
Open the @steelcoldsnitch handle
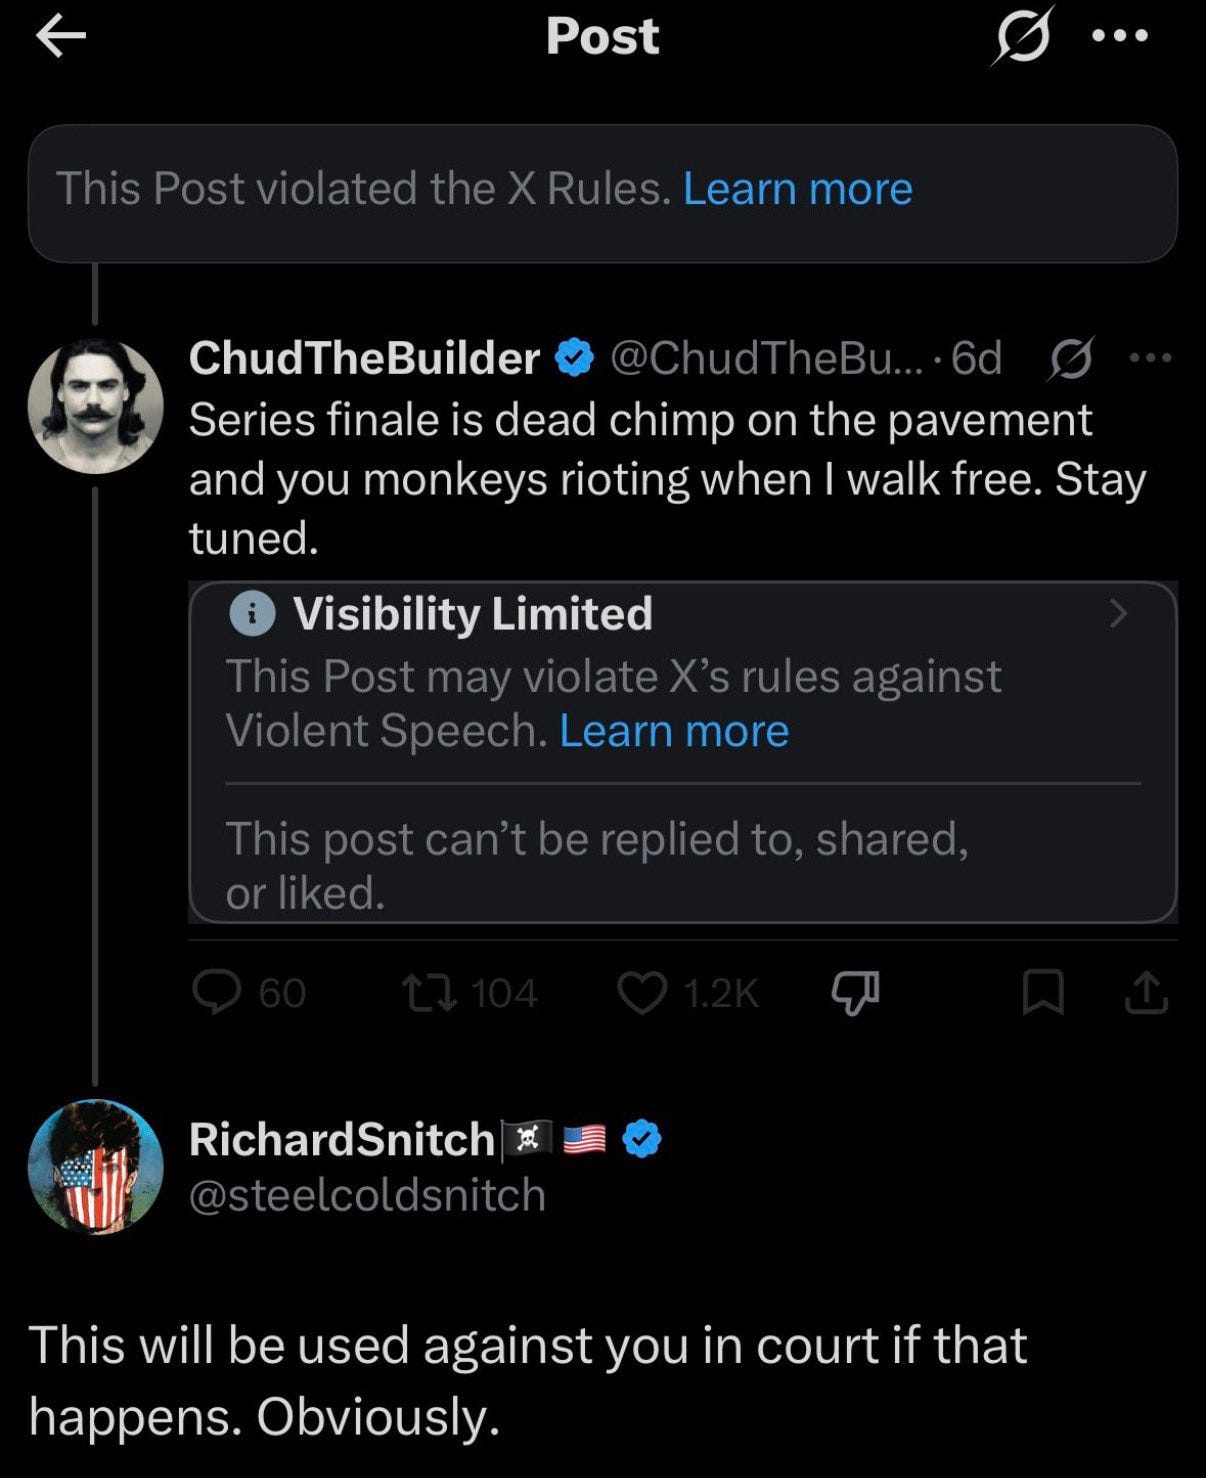(367, 1195)
